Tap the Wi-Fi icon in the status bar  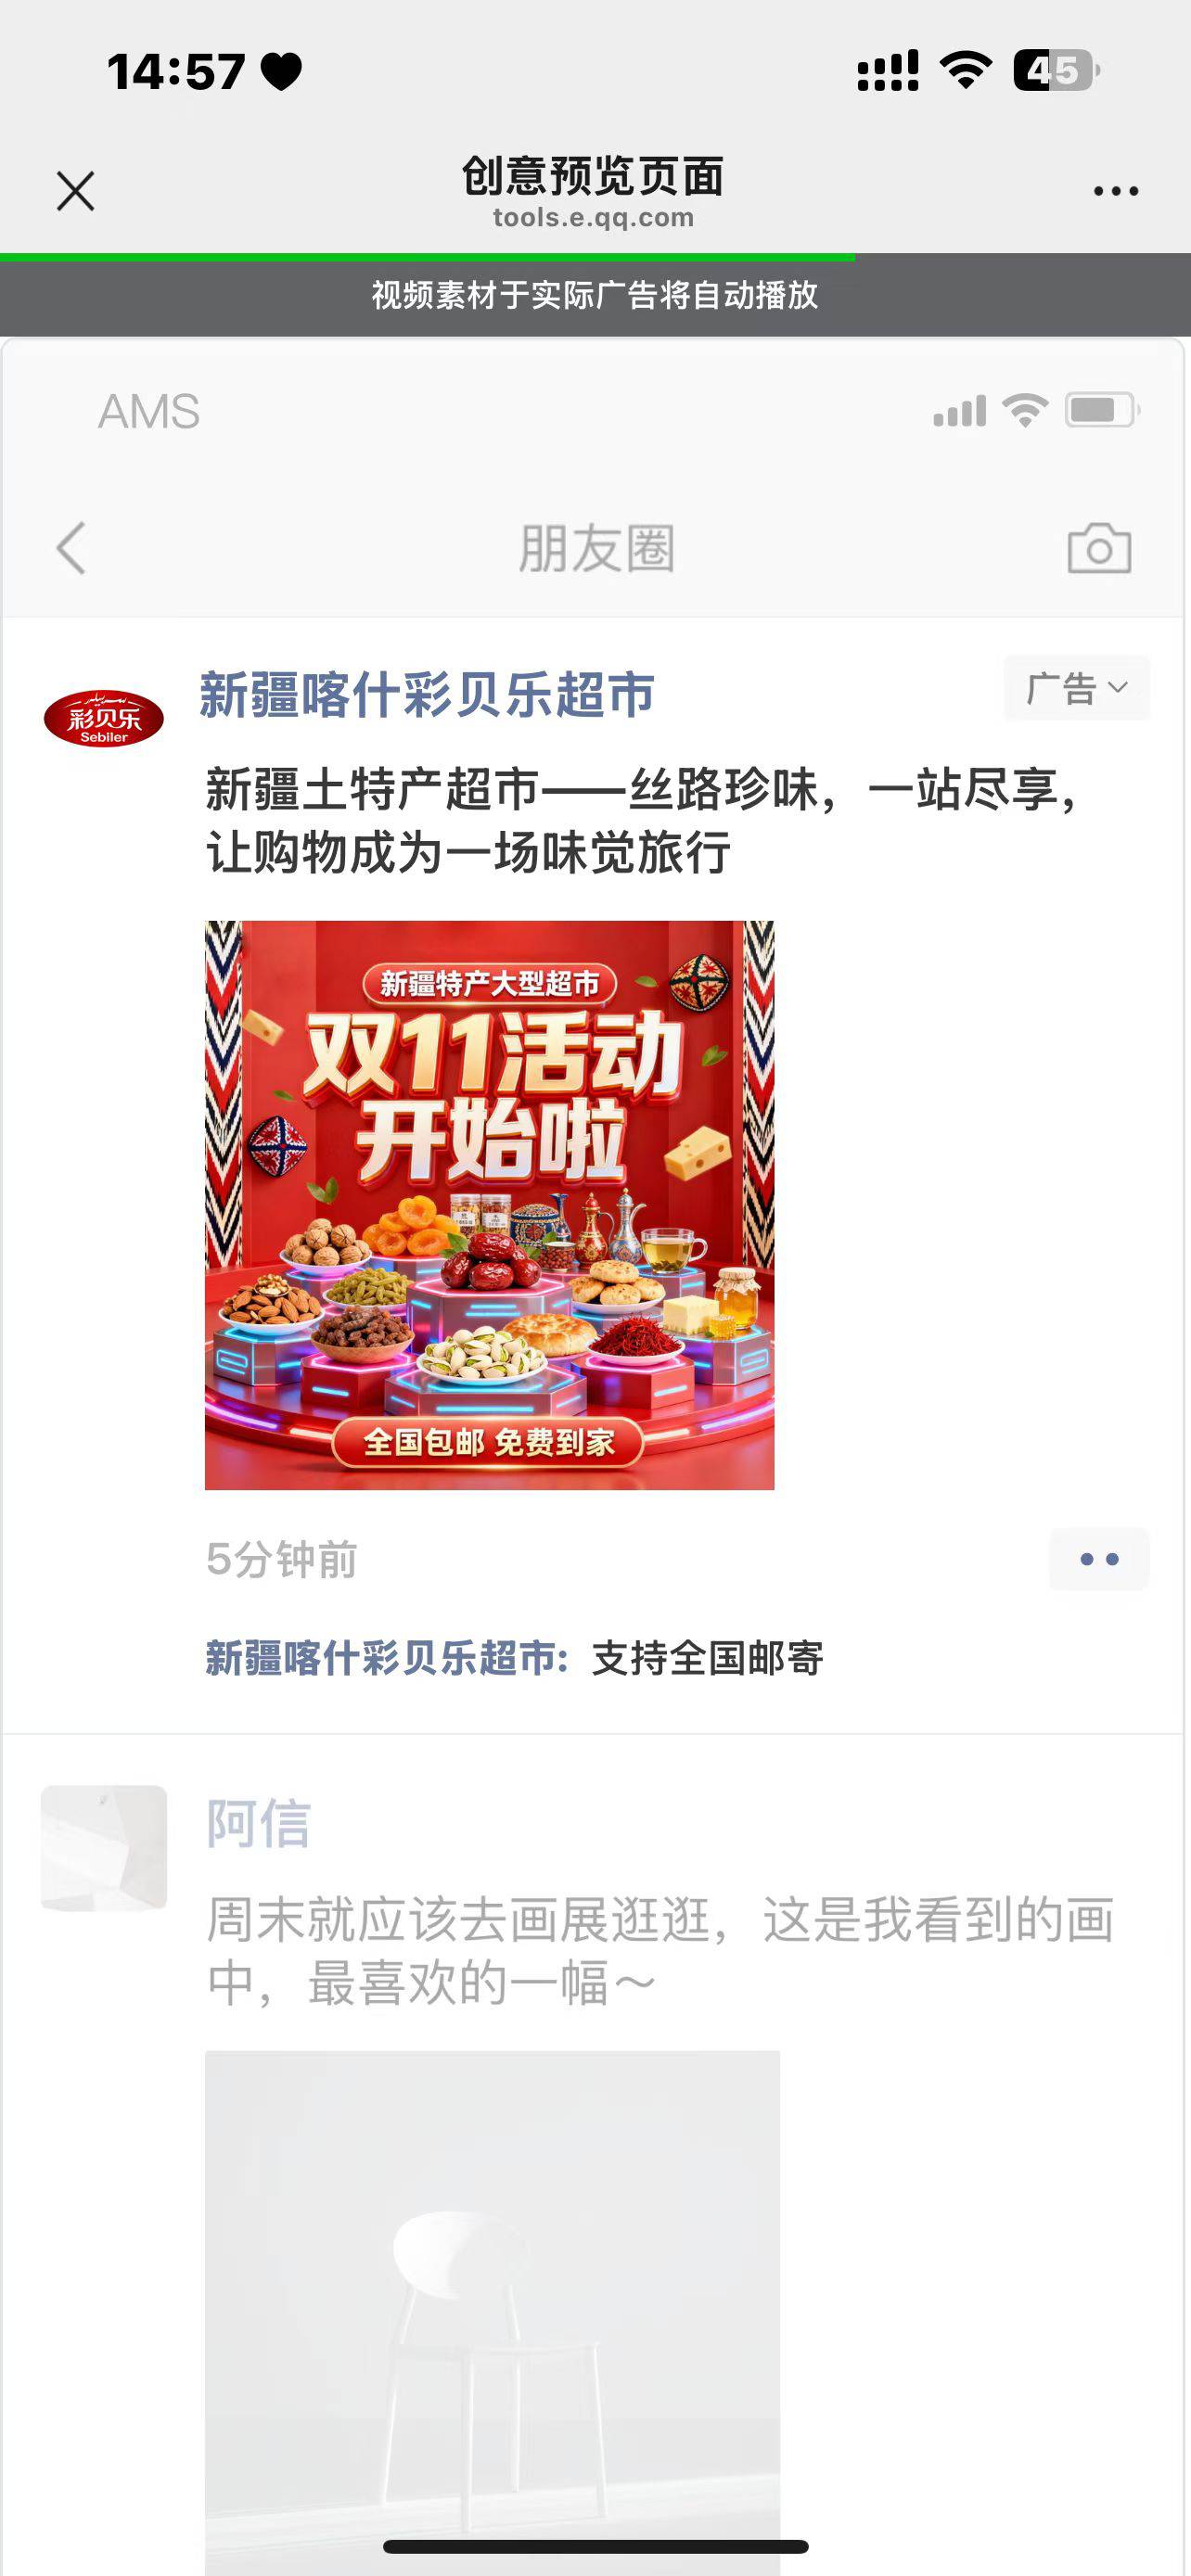(x=965, y=70)
